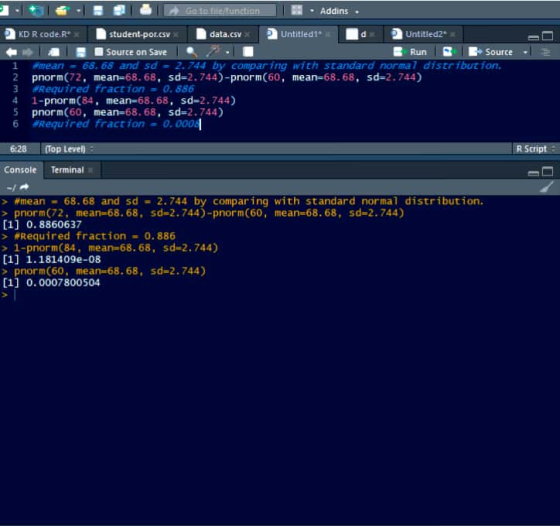Click the comment Required fraction = 0.0008
Image resolution: width=560 pixels, height=526 pixels.
pos(116,124)
